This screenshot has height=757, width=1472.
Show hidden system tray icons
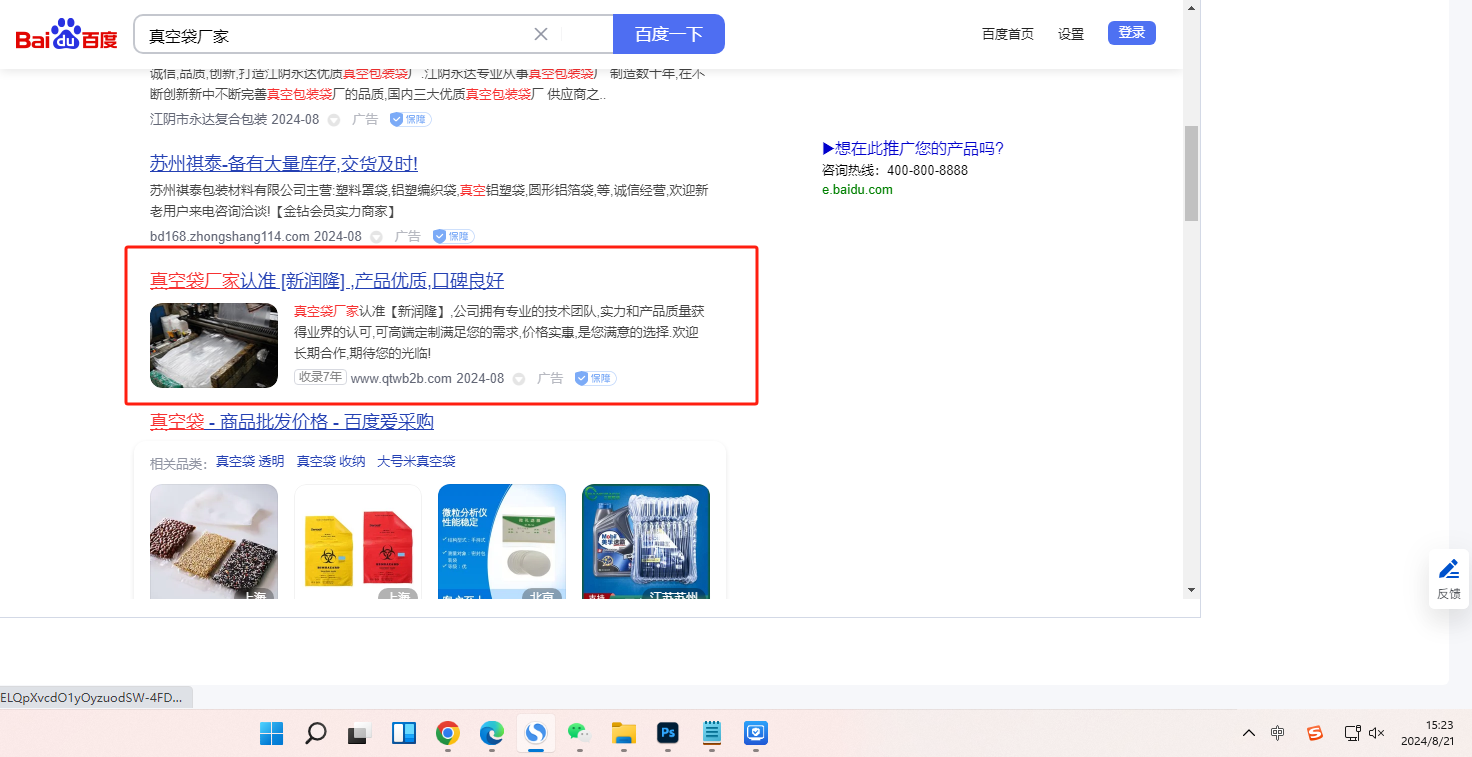click(1248, 733)
